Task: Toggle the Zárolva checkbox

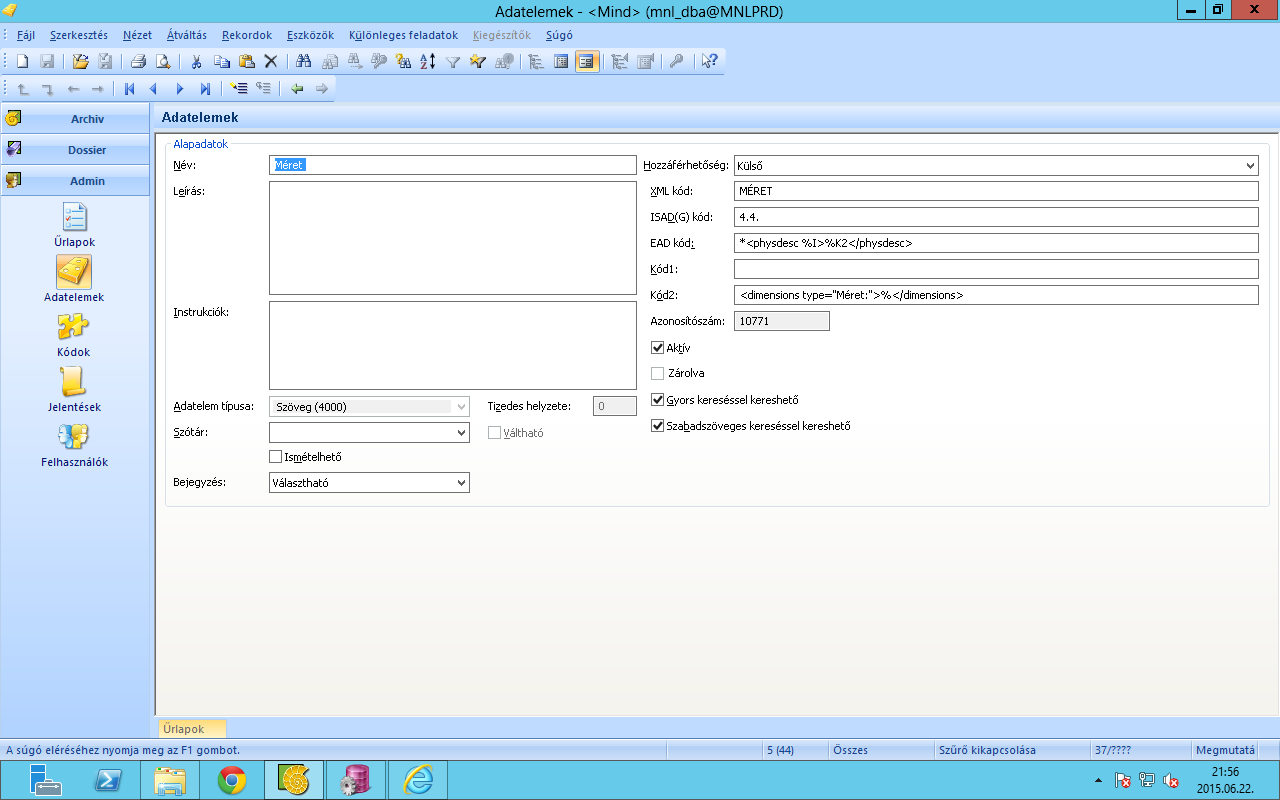Action: point(657,373)
